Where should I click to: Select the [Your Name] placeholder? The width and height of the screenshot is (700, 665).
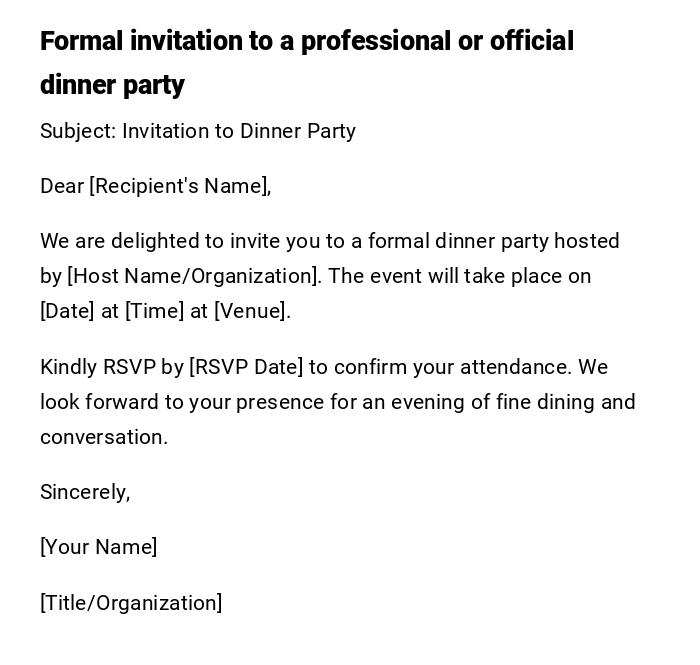pos(98,547)
